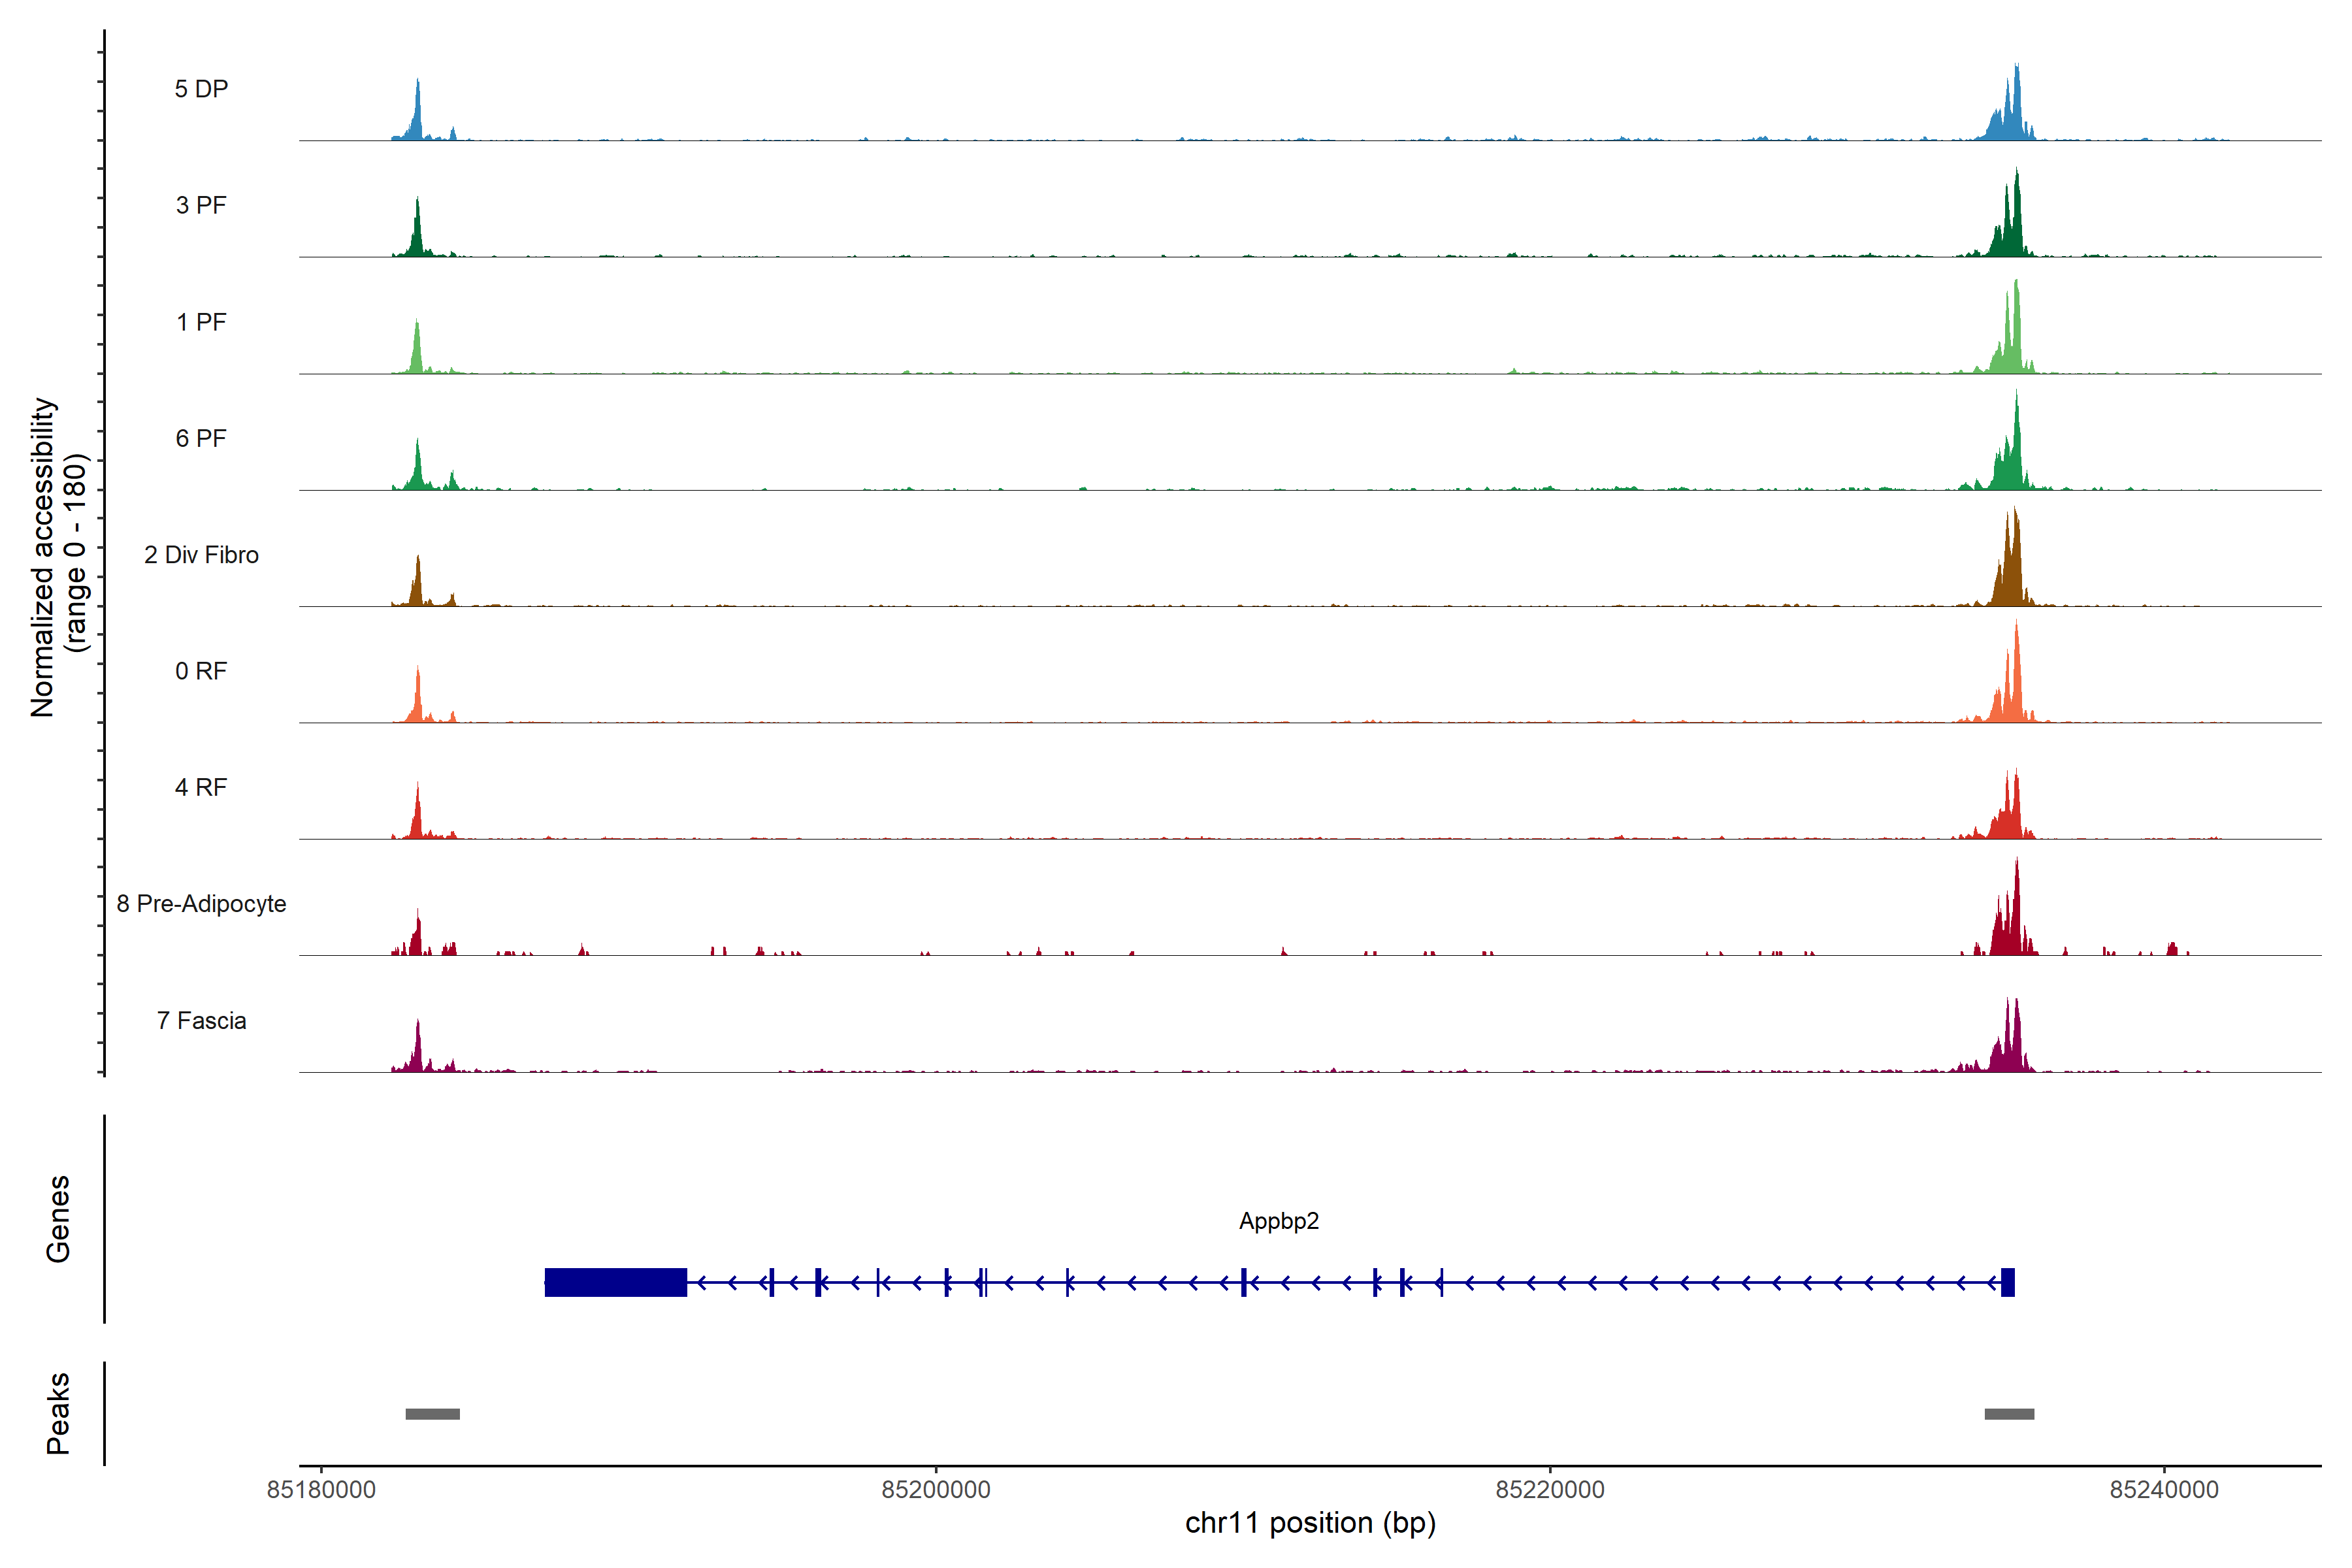Click the Appbp2 gene name label
2352x1568 pixels.
(1278, 1221)
